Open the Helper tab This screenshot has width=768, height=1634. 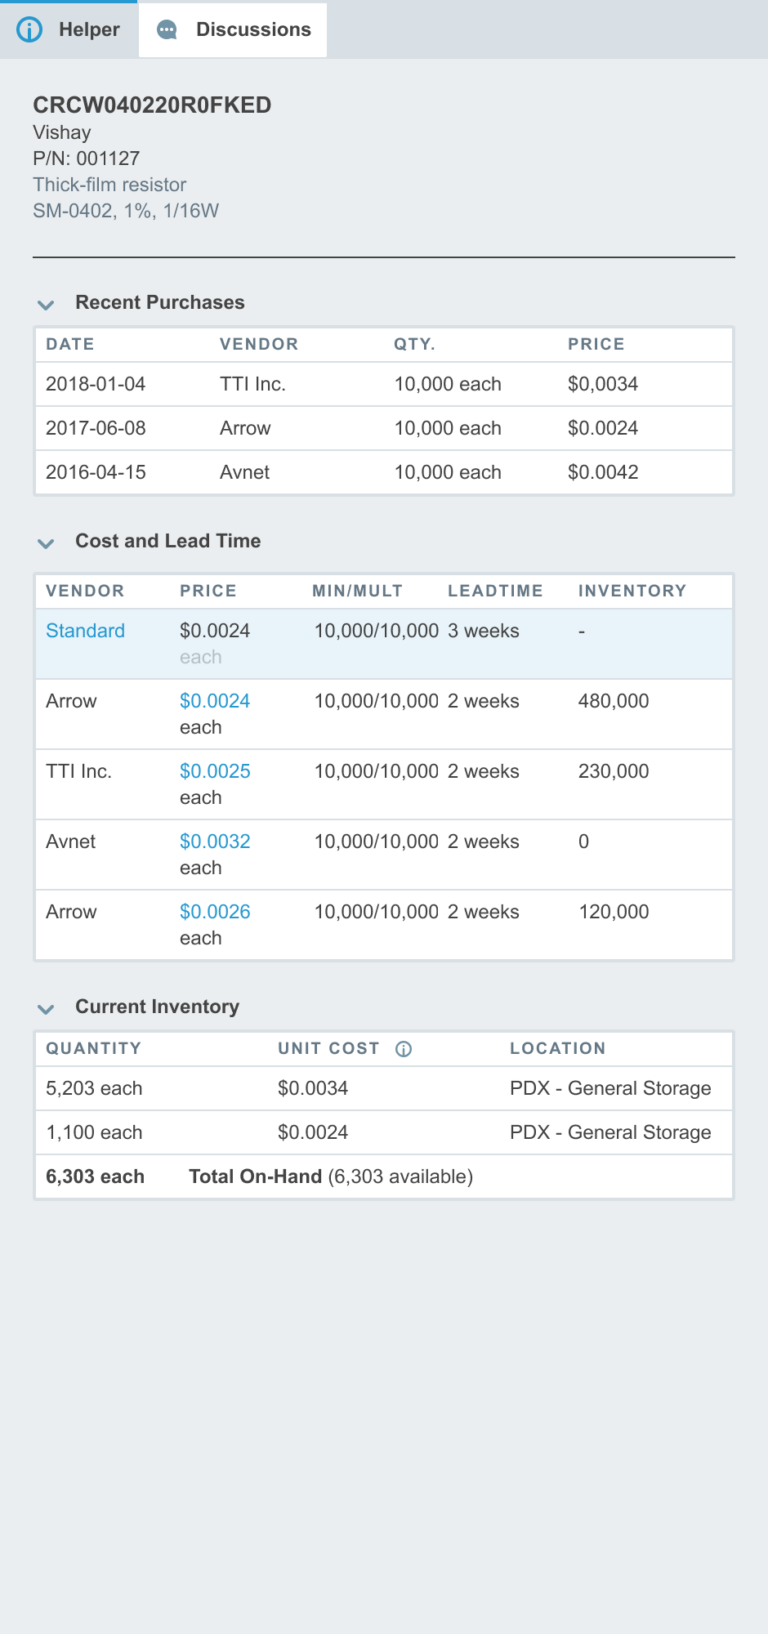coord(69,29)
